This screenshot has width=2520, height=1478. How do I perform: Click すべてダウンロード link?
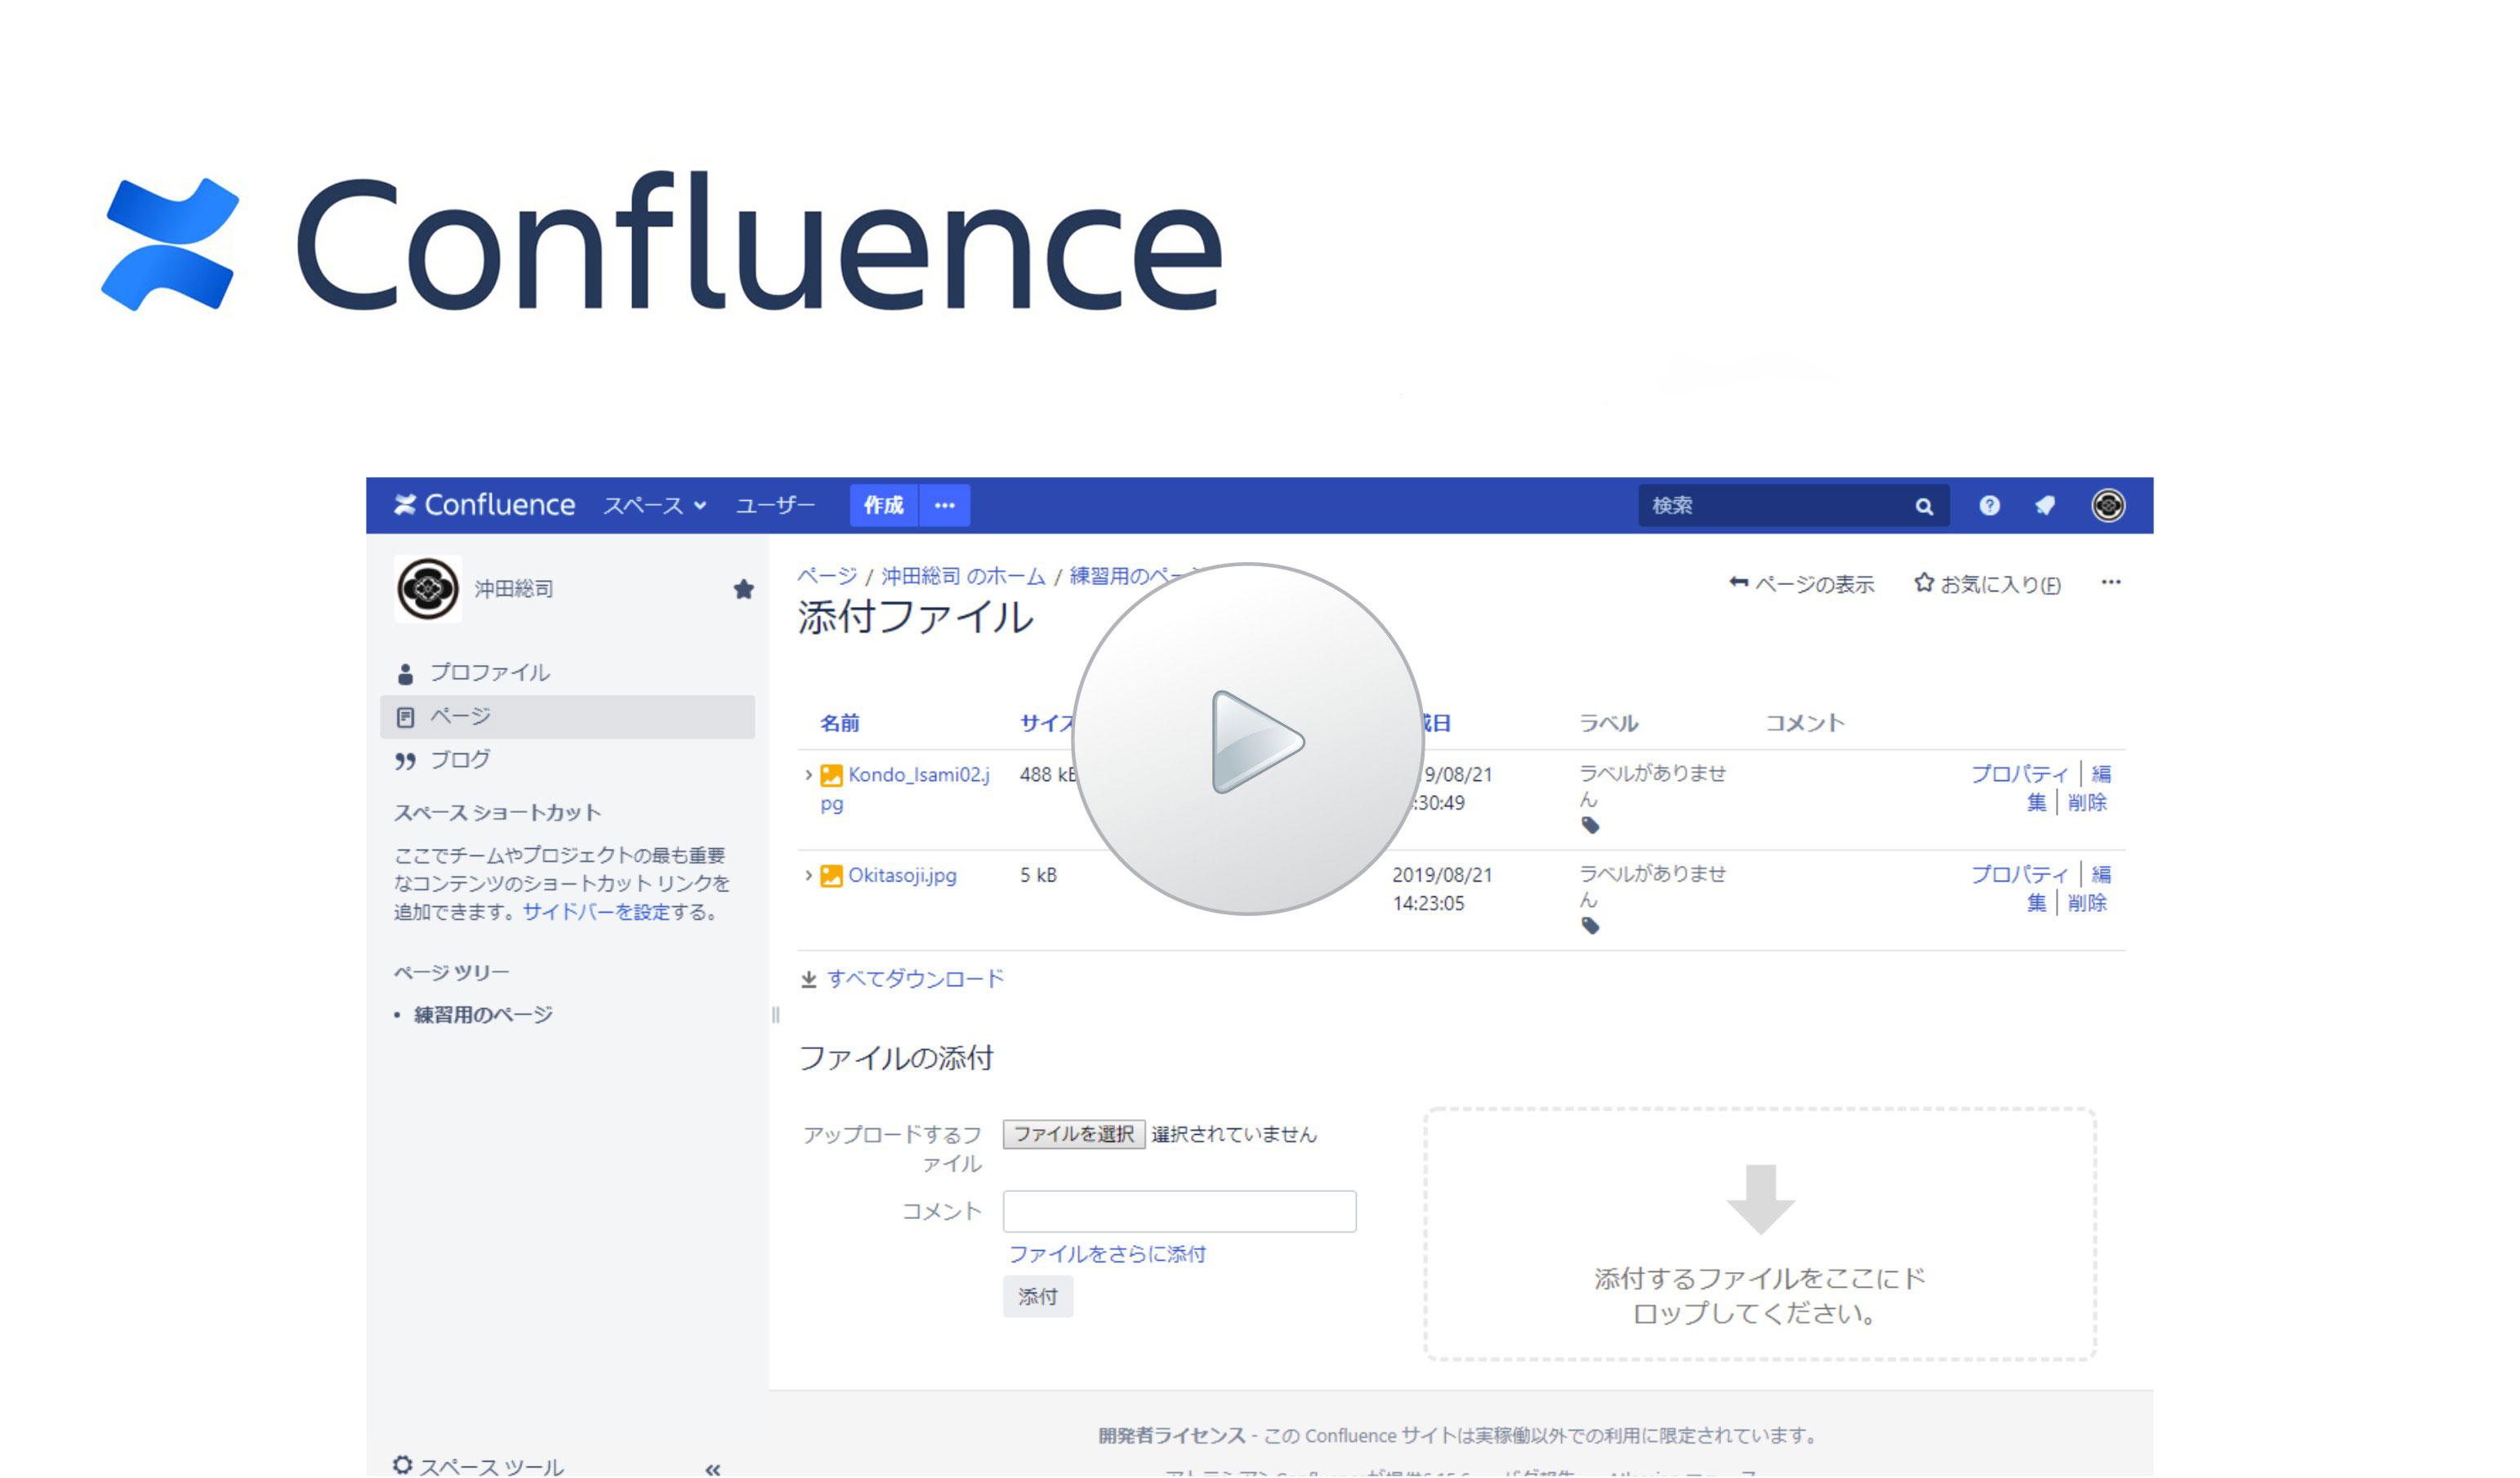click(x=915, y=979)
